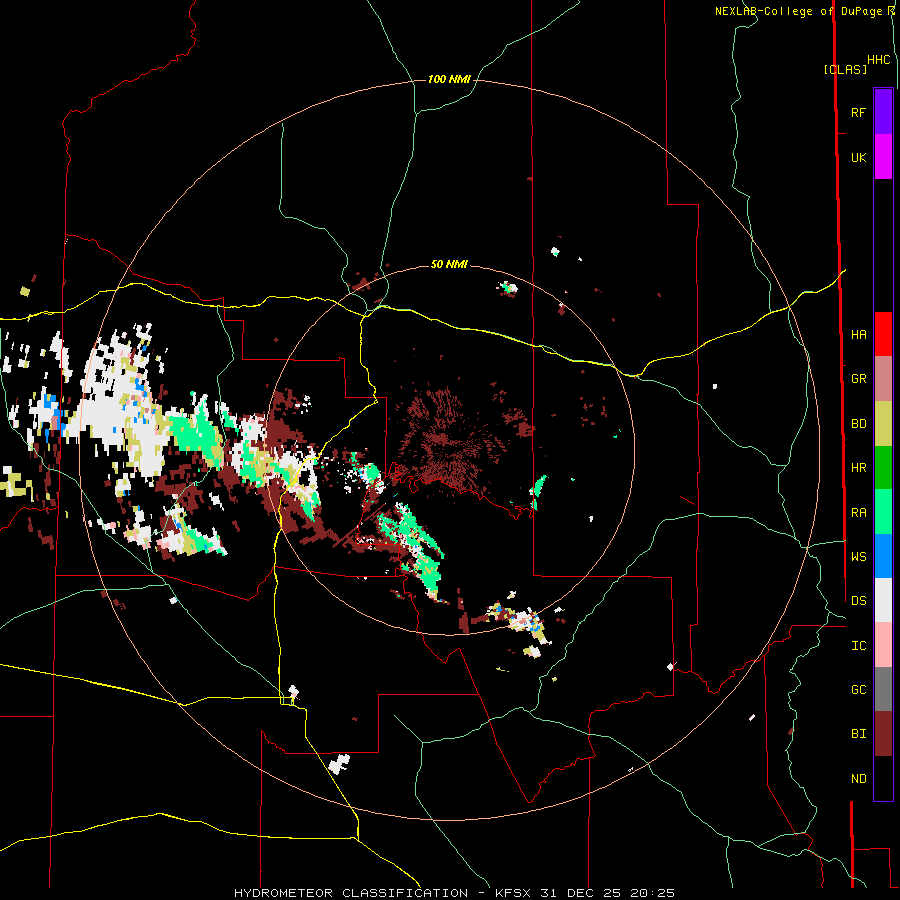Click the ND legend label
Screen dimensions: 900x900
(858, 779)
